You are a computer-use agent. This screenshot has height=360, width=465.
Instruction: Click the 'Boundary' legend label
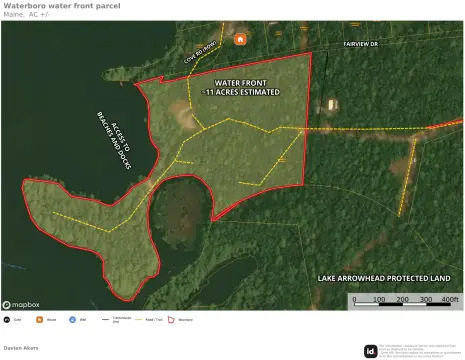tap(185, 320)
